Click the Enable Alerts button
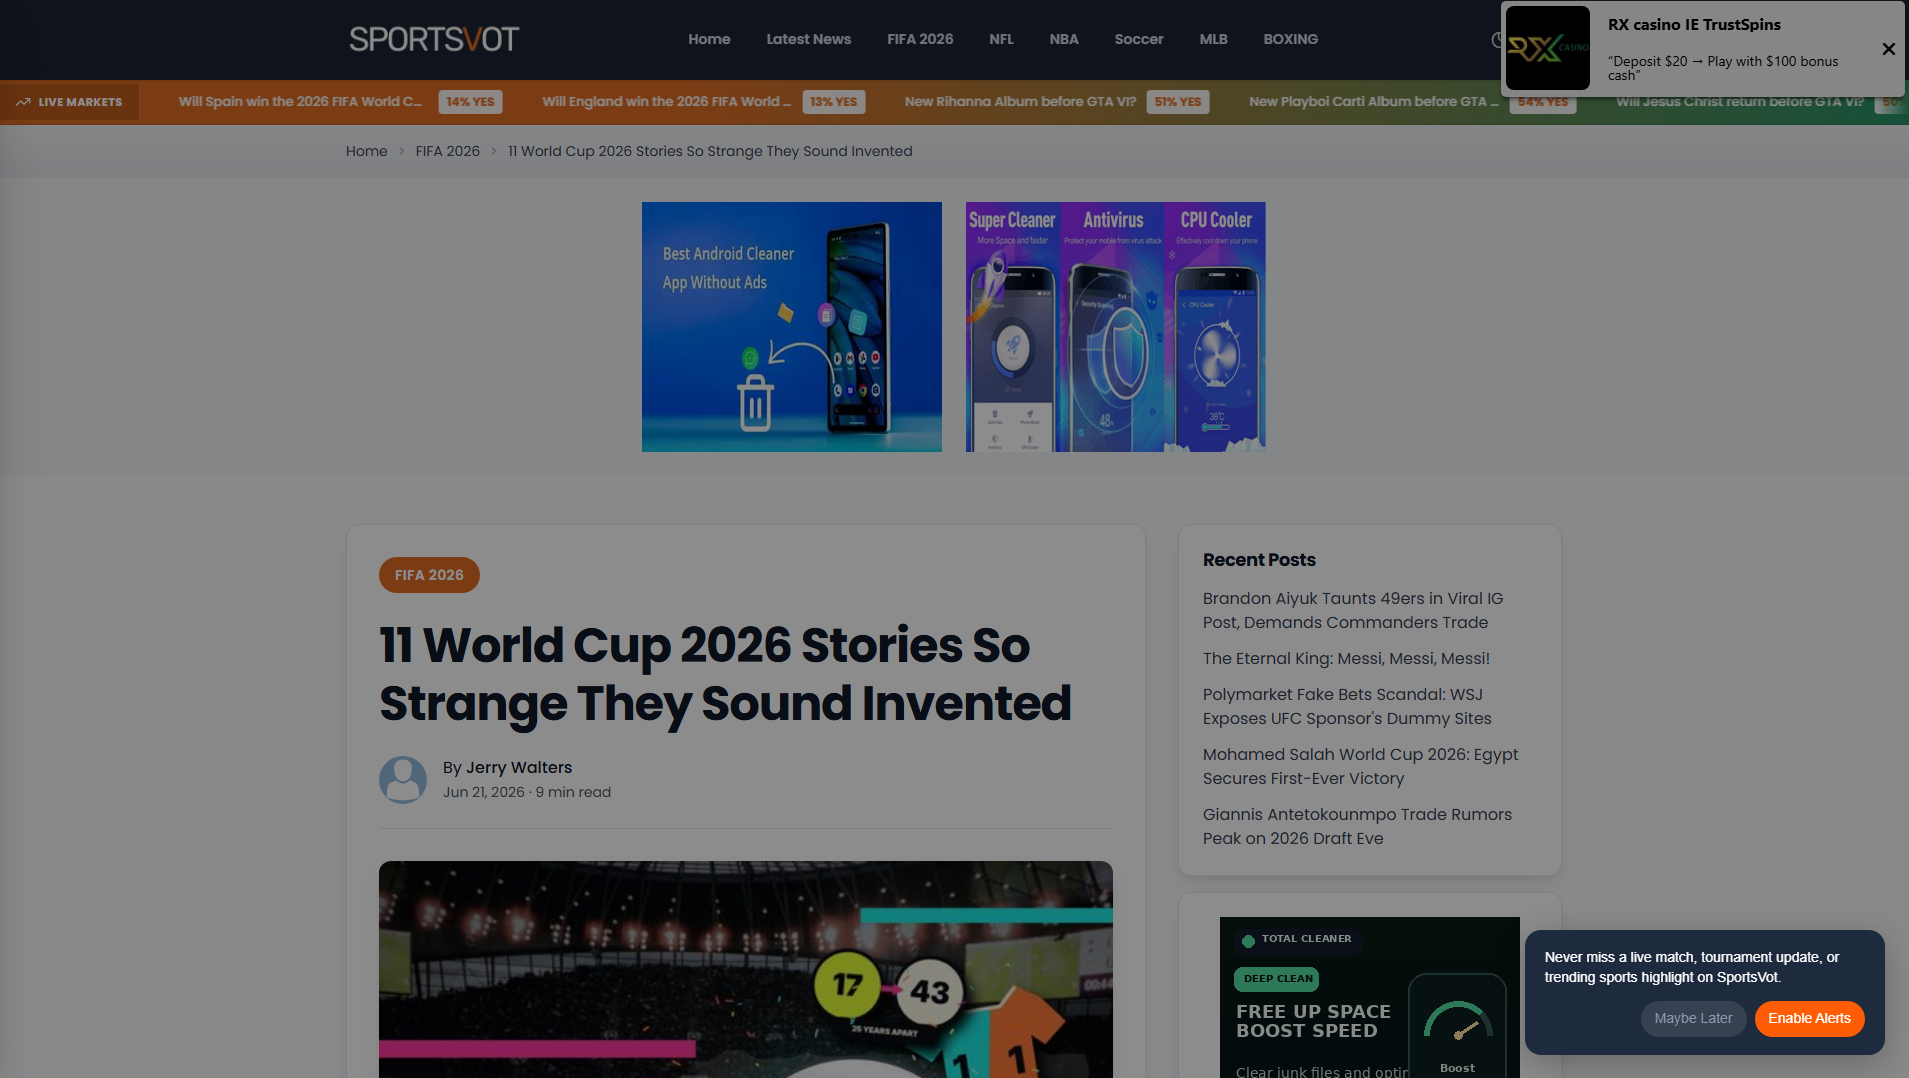This screenshot has height=1078, width=1909. tap(1809, 1018)
